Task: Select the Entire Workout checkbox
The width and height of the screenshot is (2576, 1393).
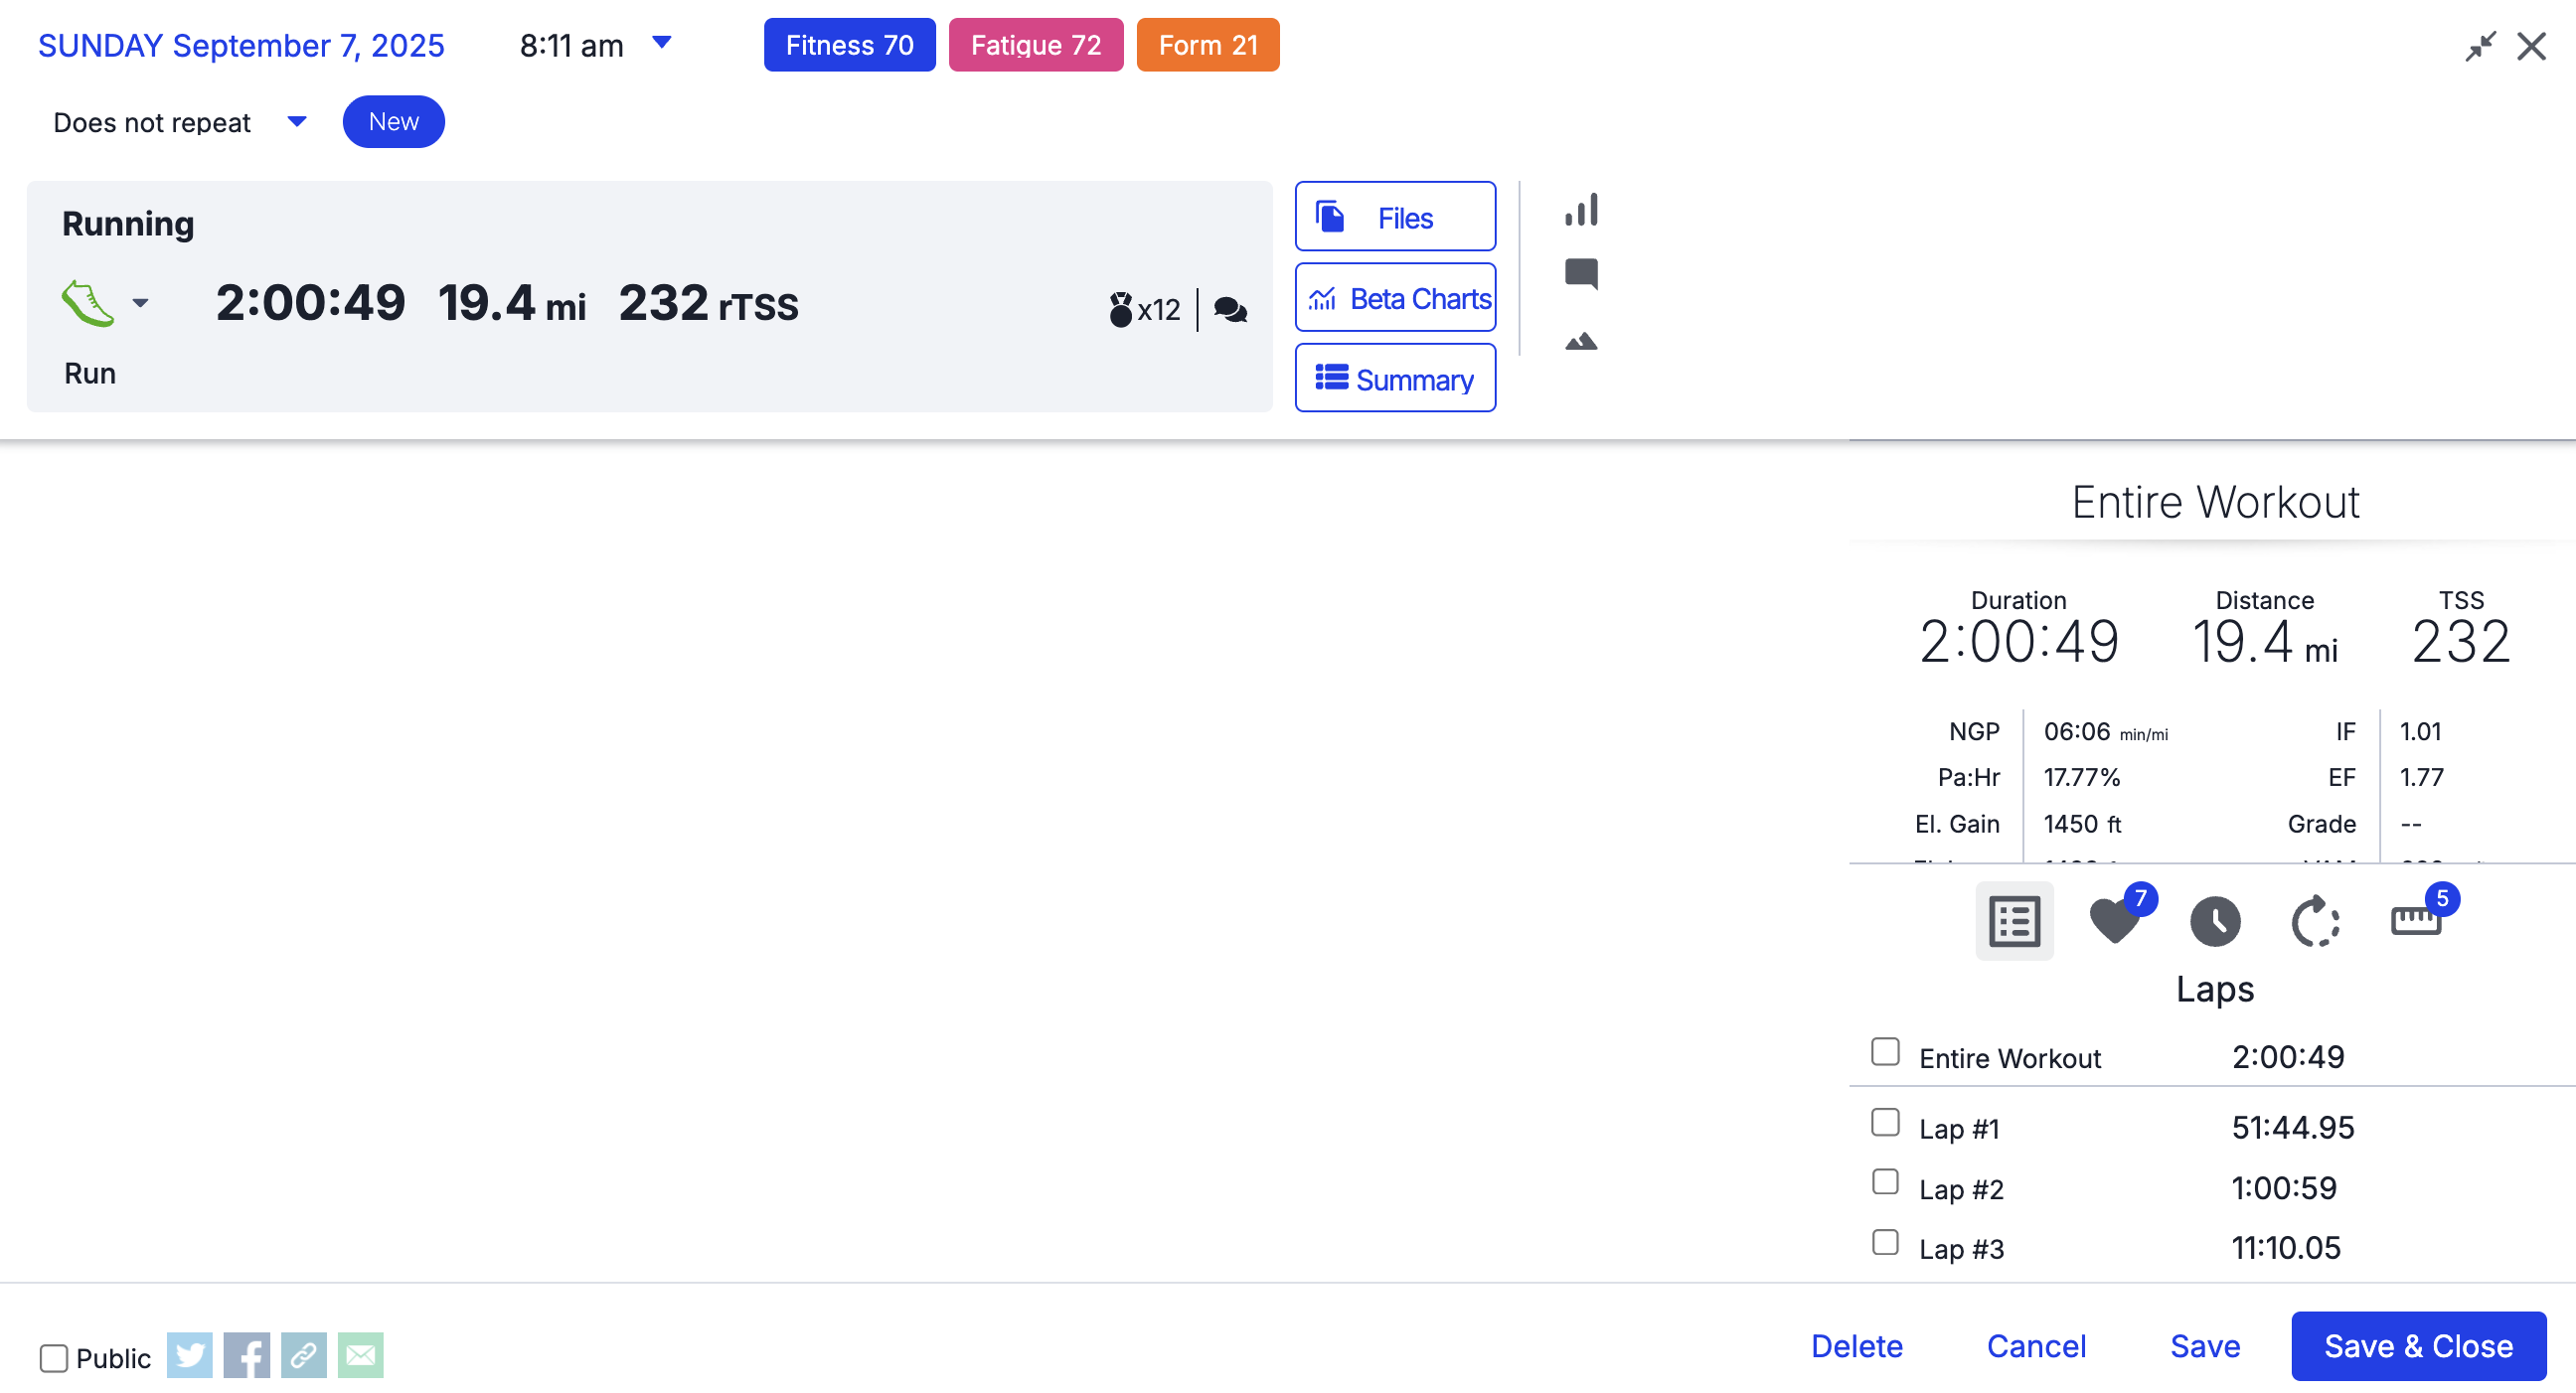Action: pos(1885,1052)
